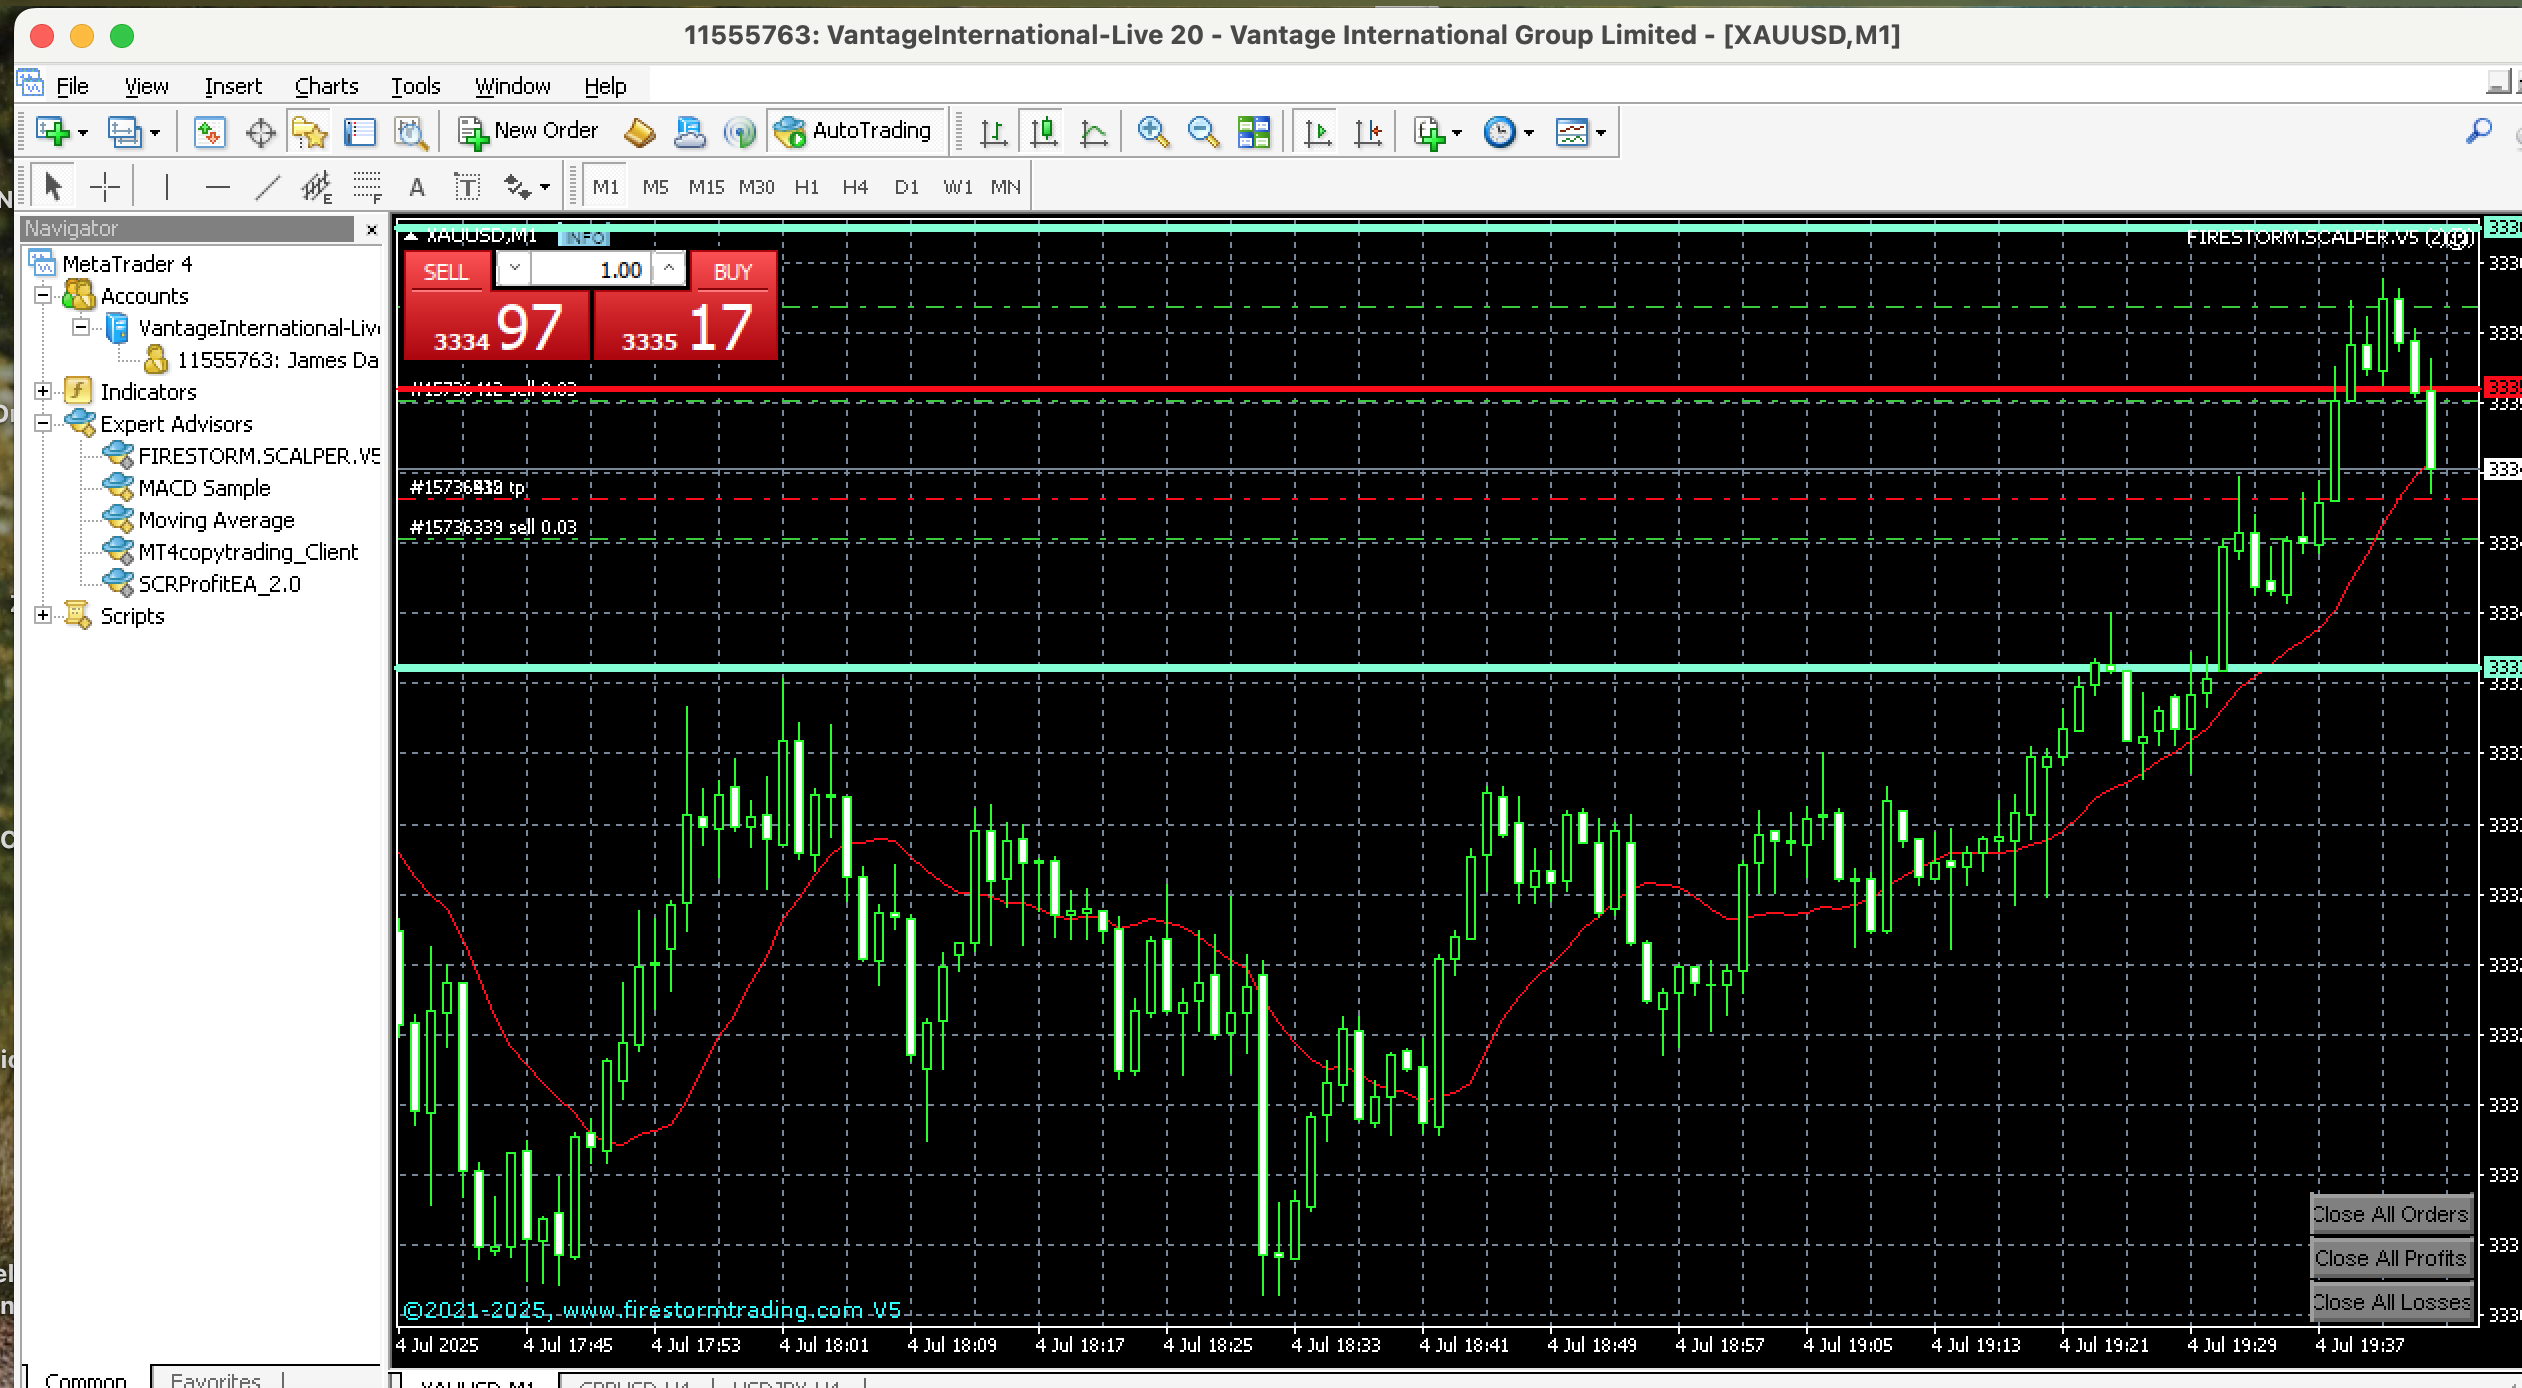Image resolution: width=2522 pixels, height=1388 pixels.
Task: Open the Templates dropdown
Action: tap(1580, 132)
